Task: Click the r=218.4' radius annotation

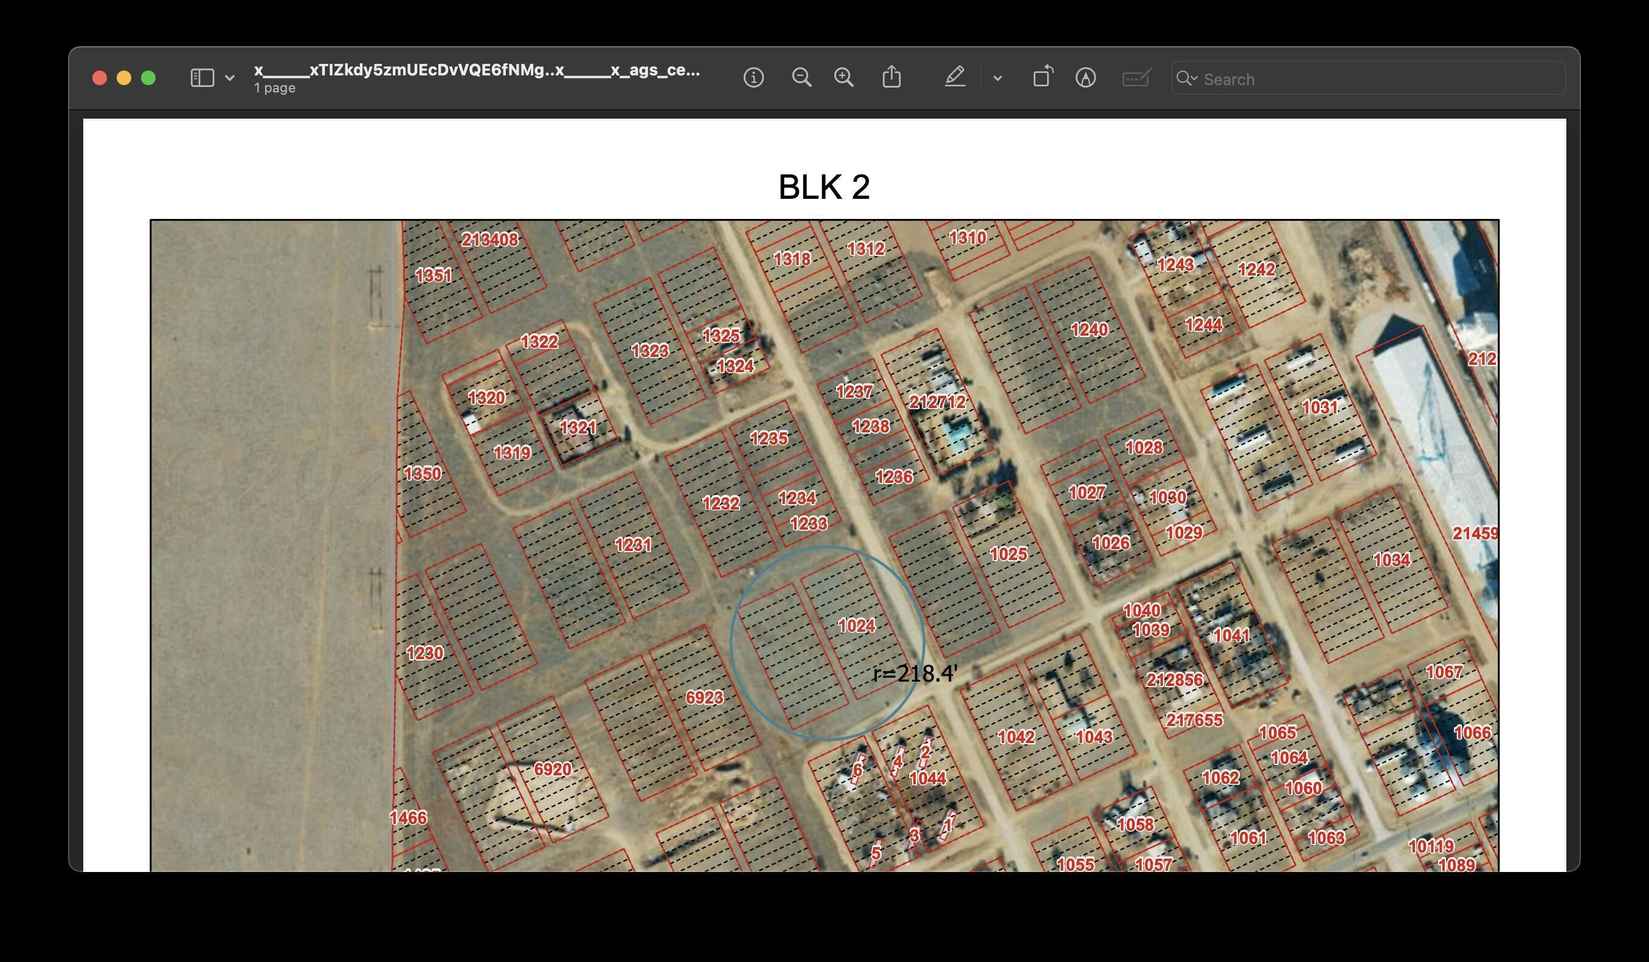Action: pyautogui.click(x=914, y=674)
